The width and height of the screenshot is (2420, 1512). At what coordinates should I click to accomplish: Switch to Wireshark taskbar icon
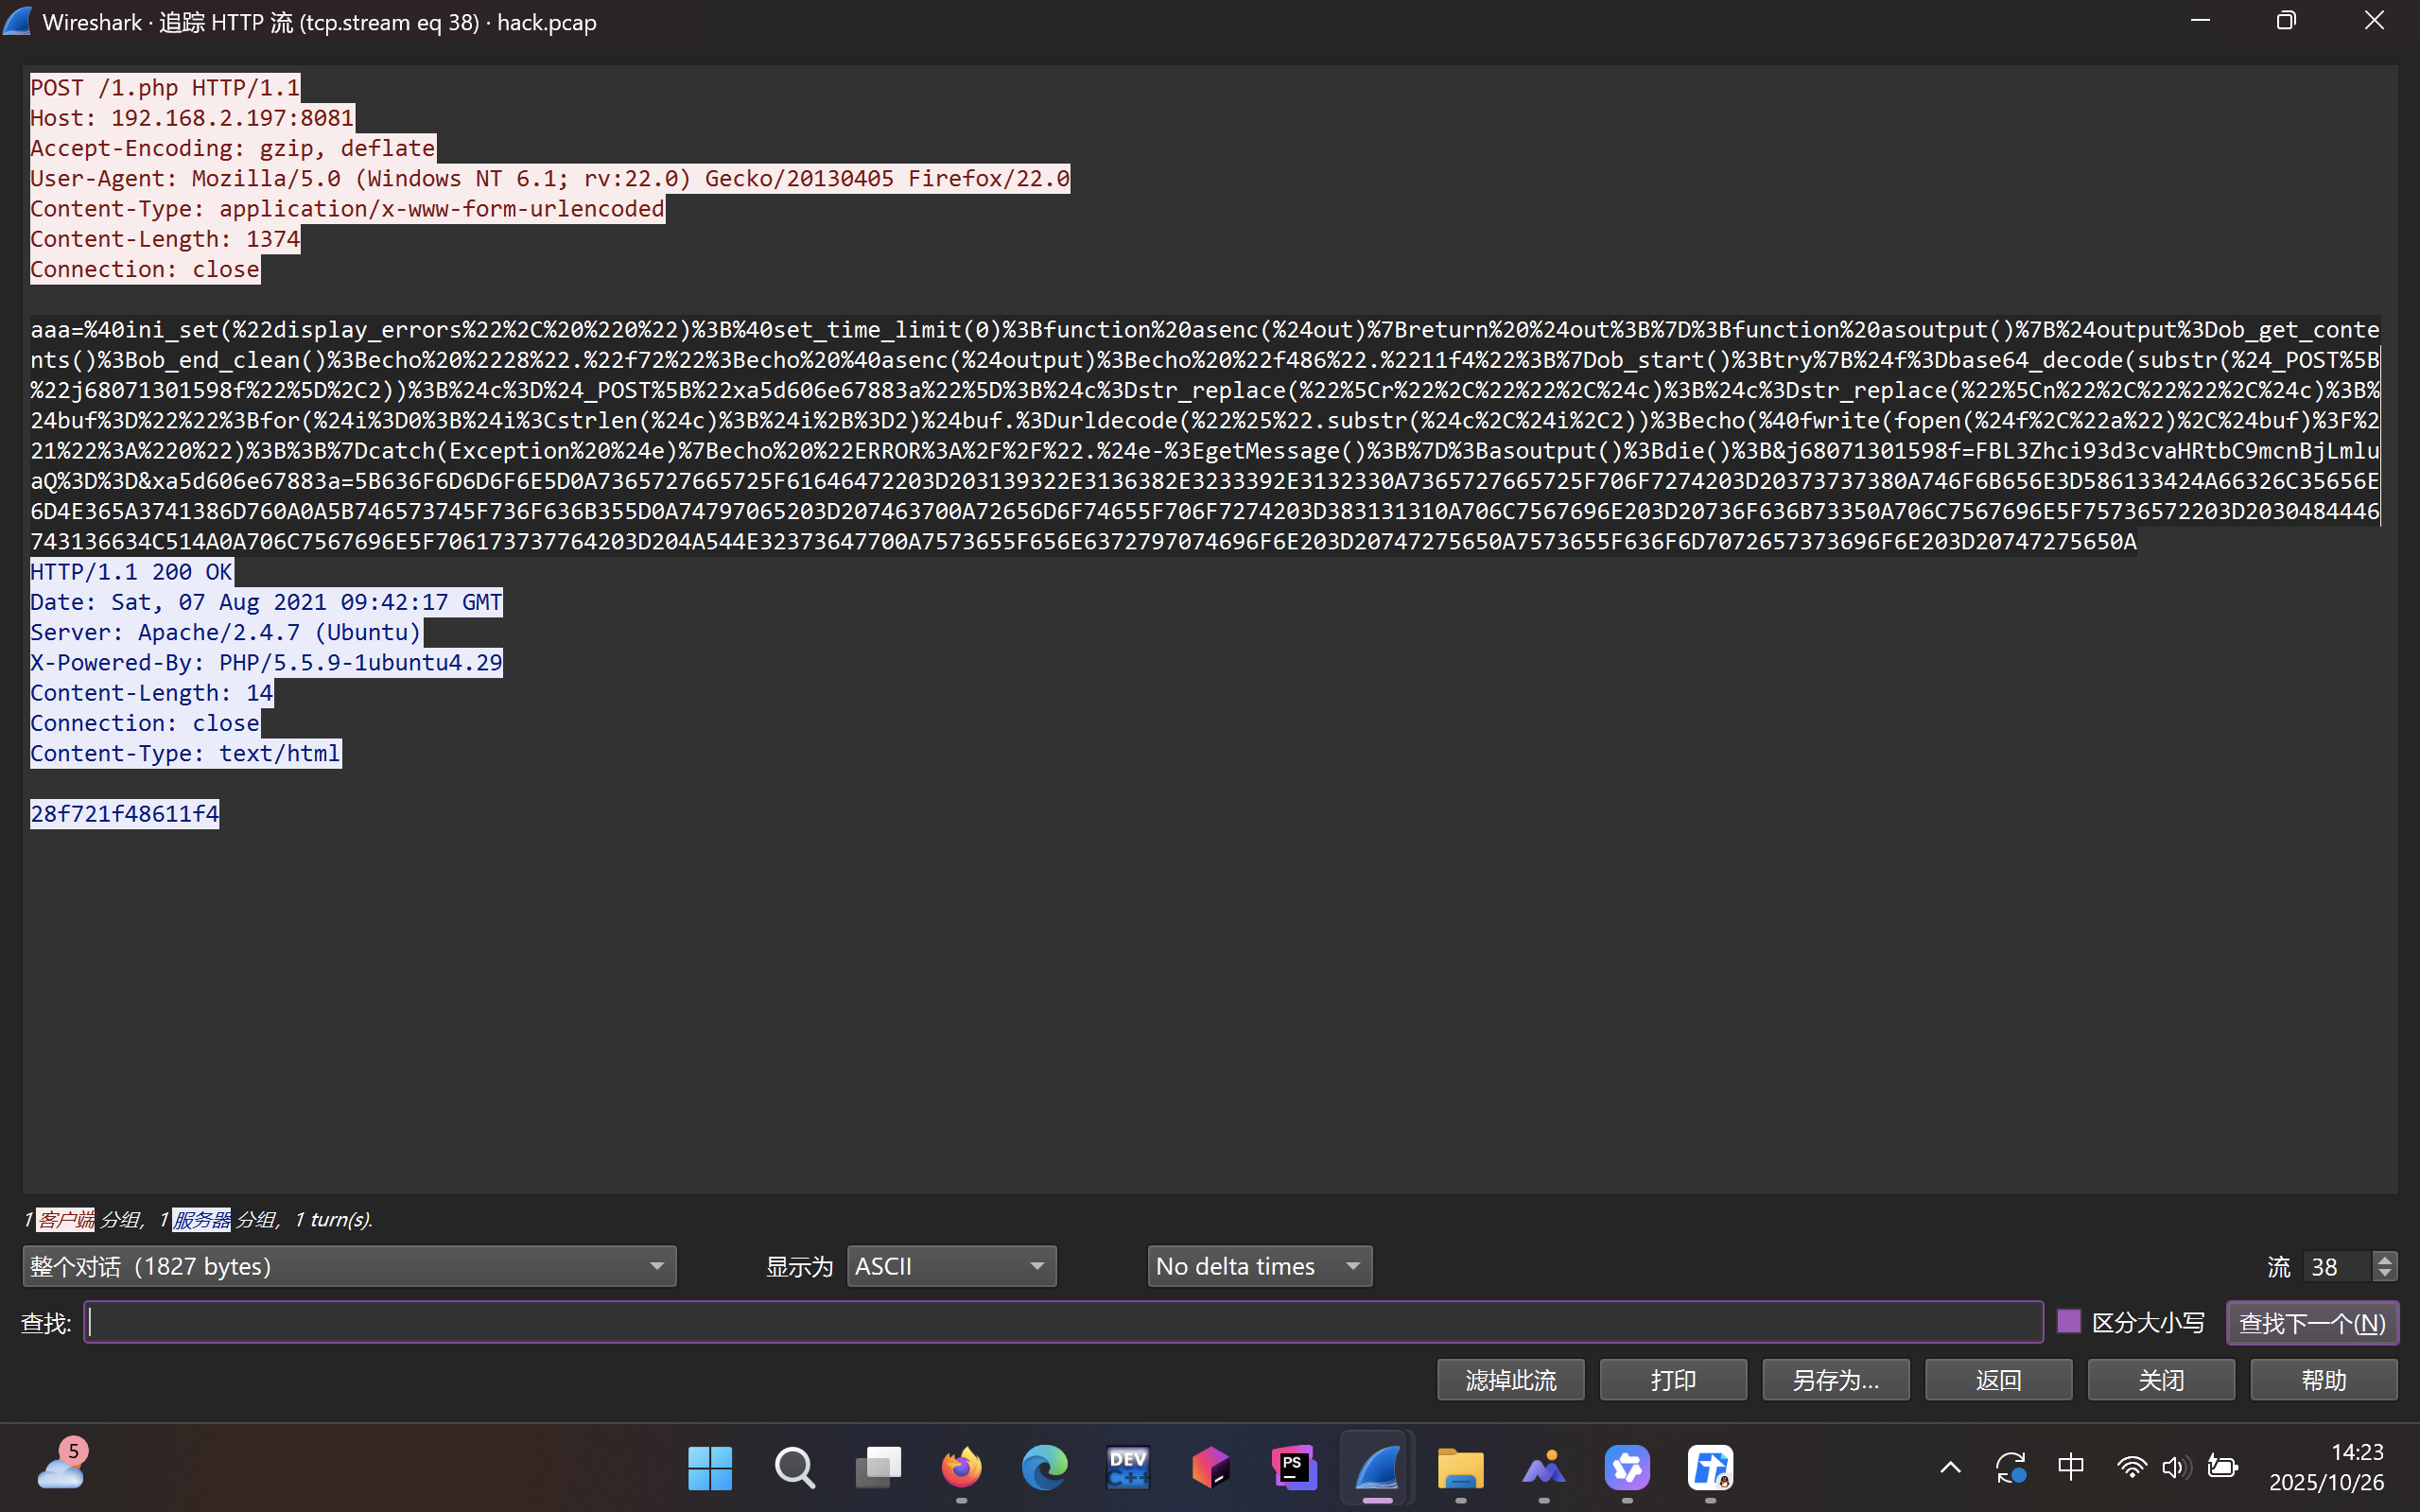click(1377, 1467)
